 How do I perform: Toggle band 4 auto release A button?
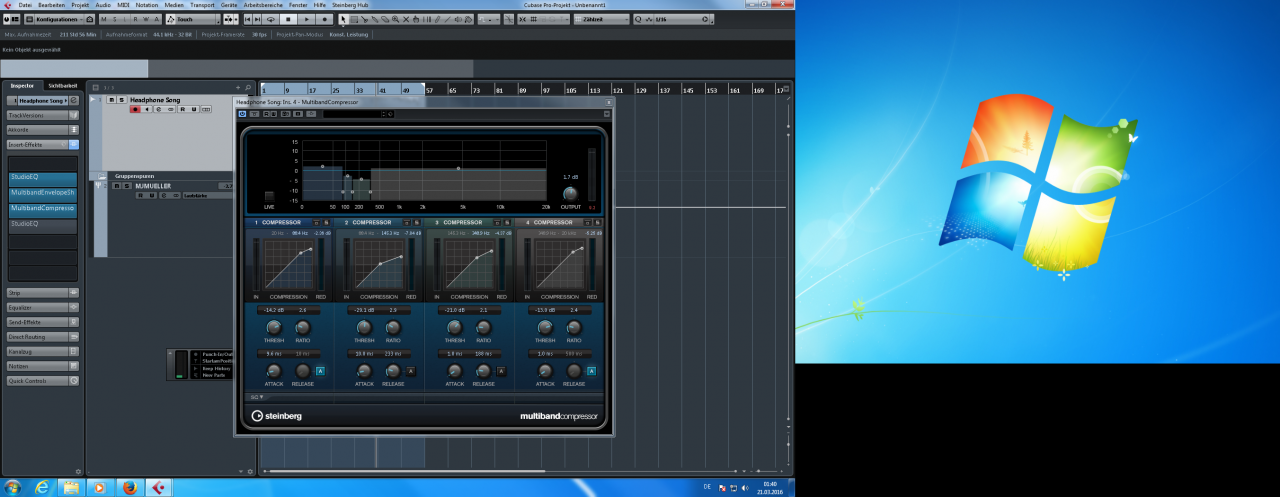pyautogui.click(x=591, y=371)
